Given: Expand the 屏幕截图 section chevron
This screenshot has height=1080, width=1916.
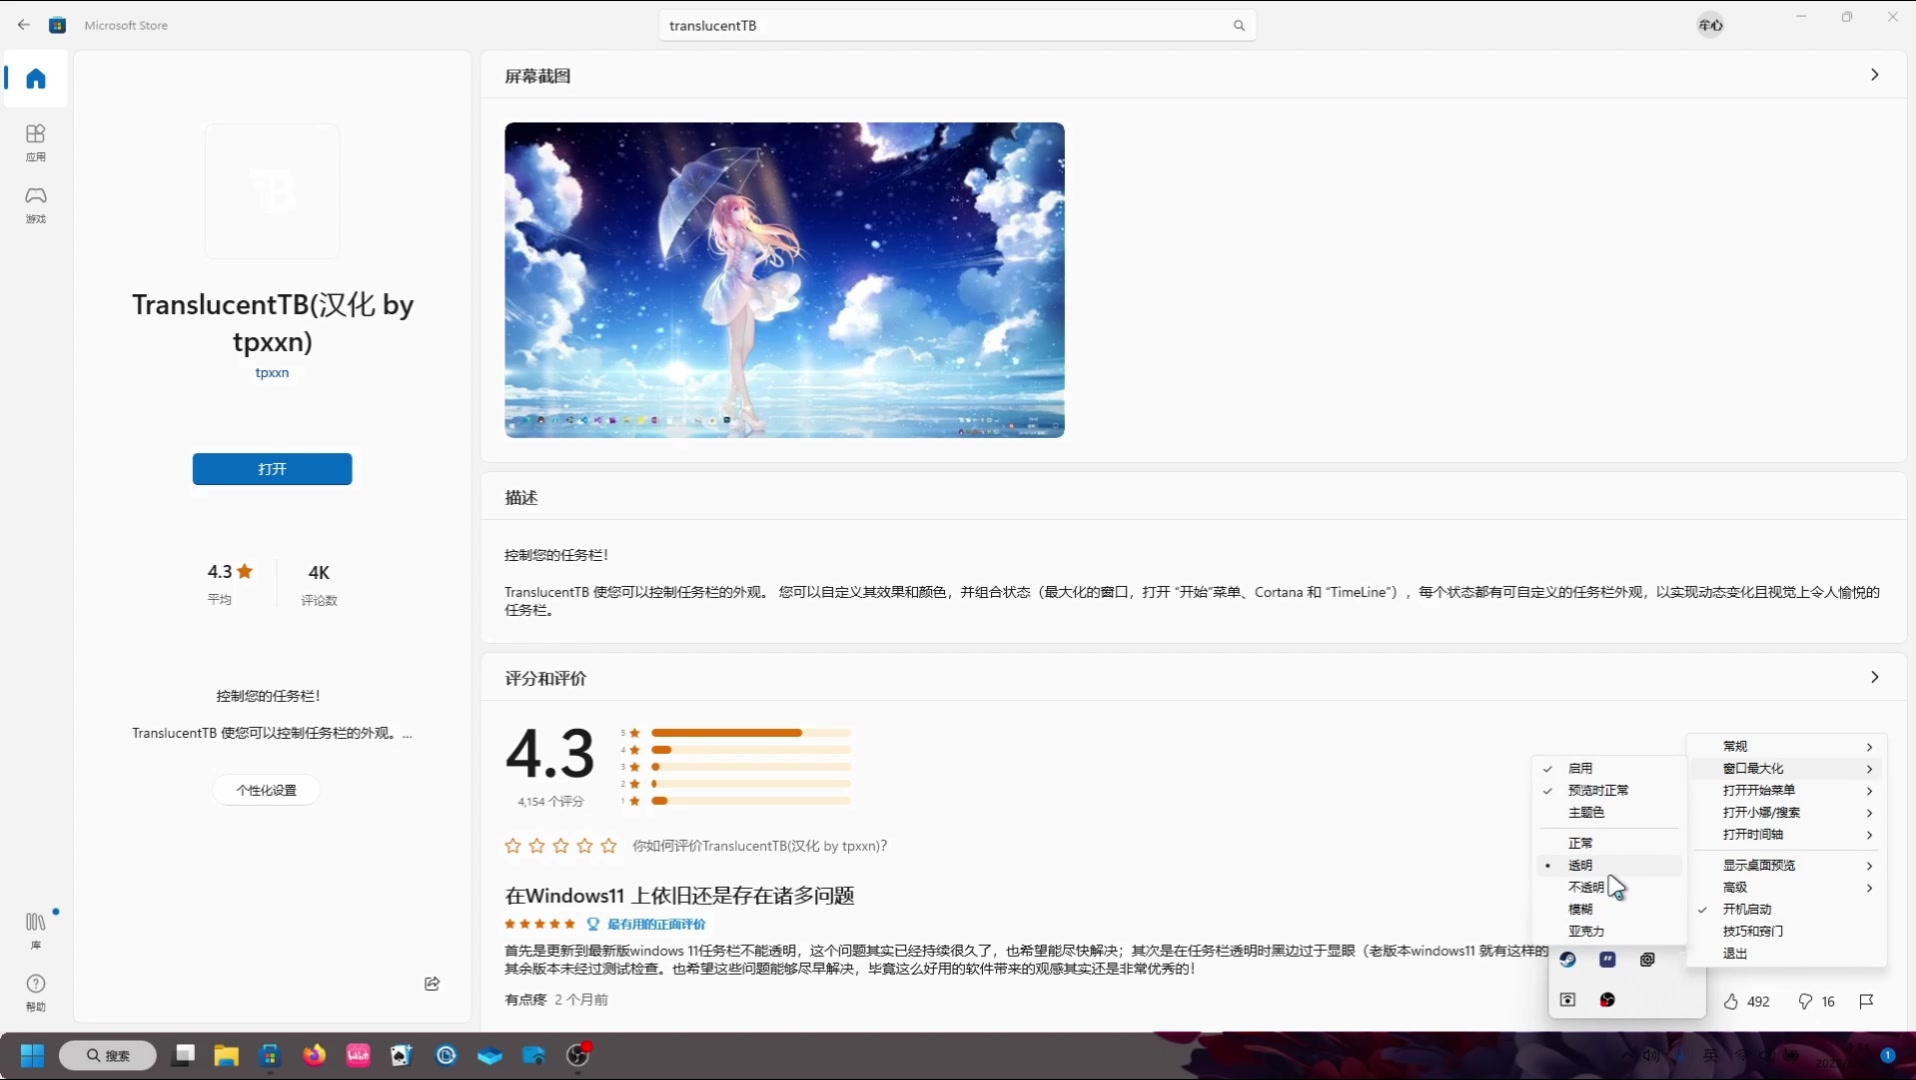Looking at the screenshot, I should (1874, 75).
